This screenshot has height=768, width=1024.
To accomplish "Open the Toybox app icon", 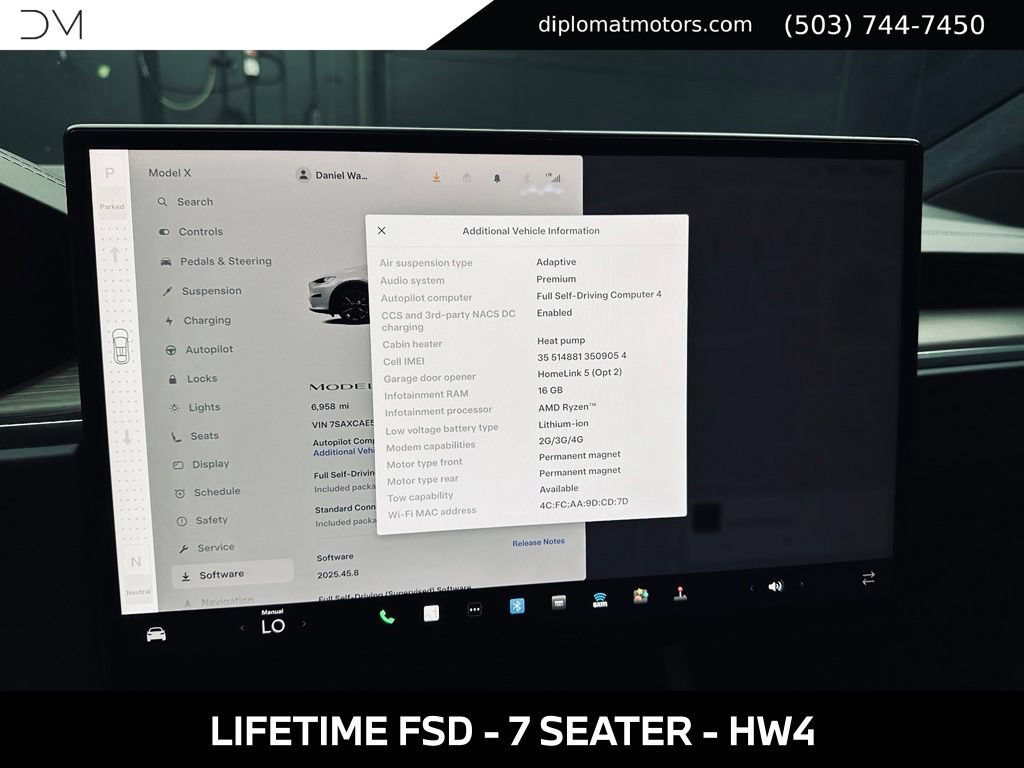I will coord(641,596).
